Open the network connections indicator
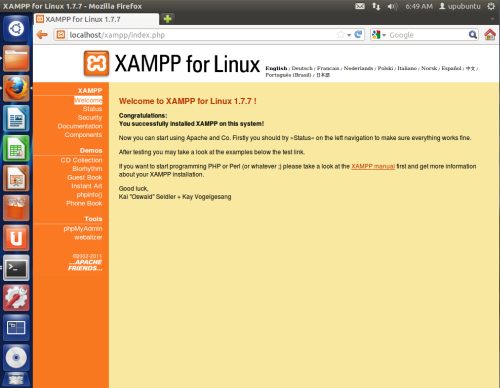 pos(376,6)
